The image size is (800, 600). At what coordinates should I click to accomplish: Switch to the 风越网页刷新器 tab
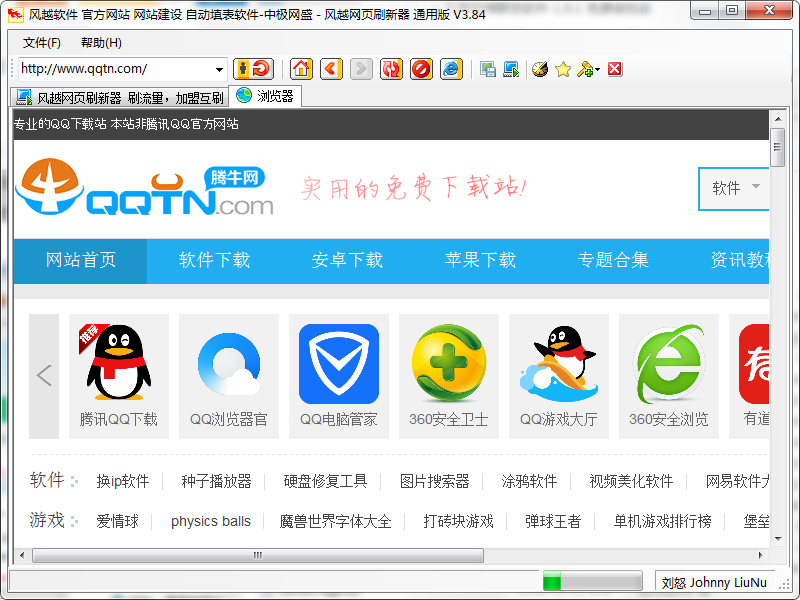click(x=120, y=97)
